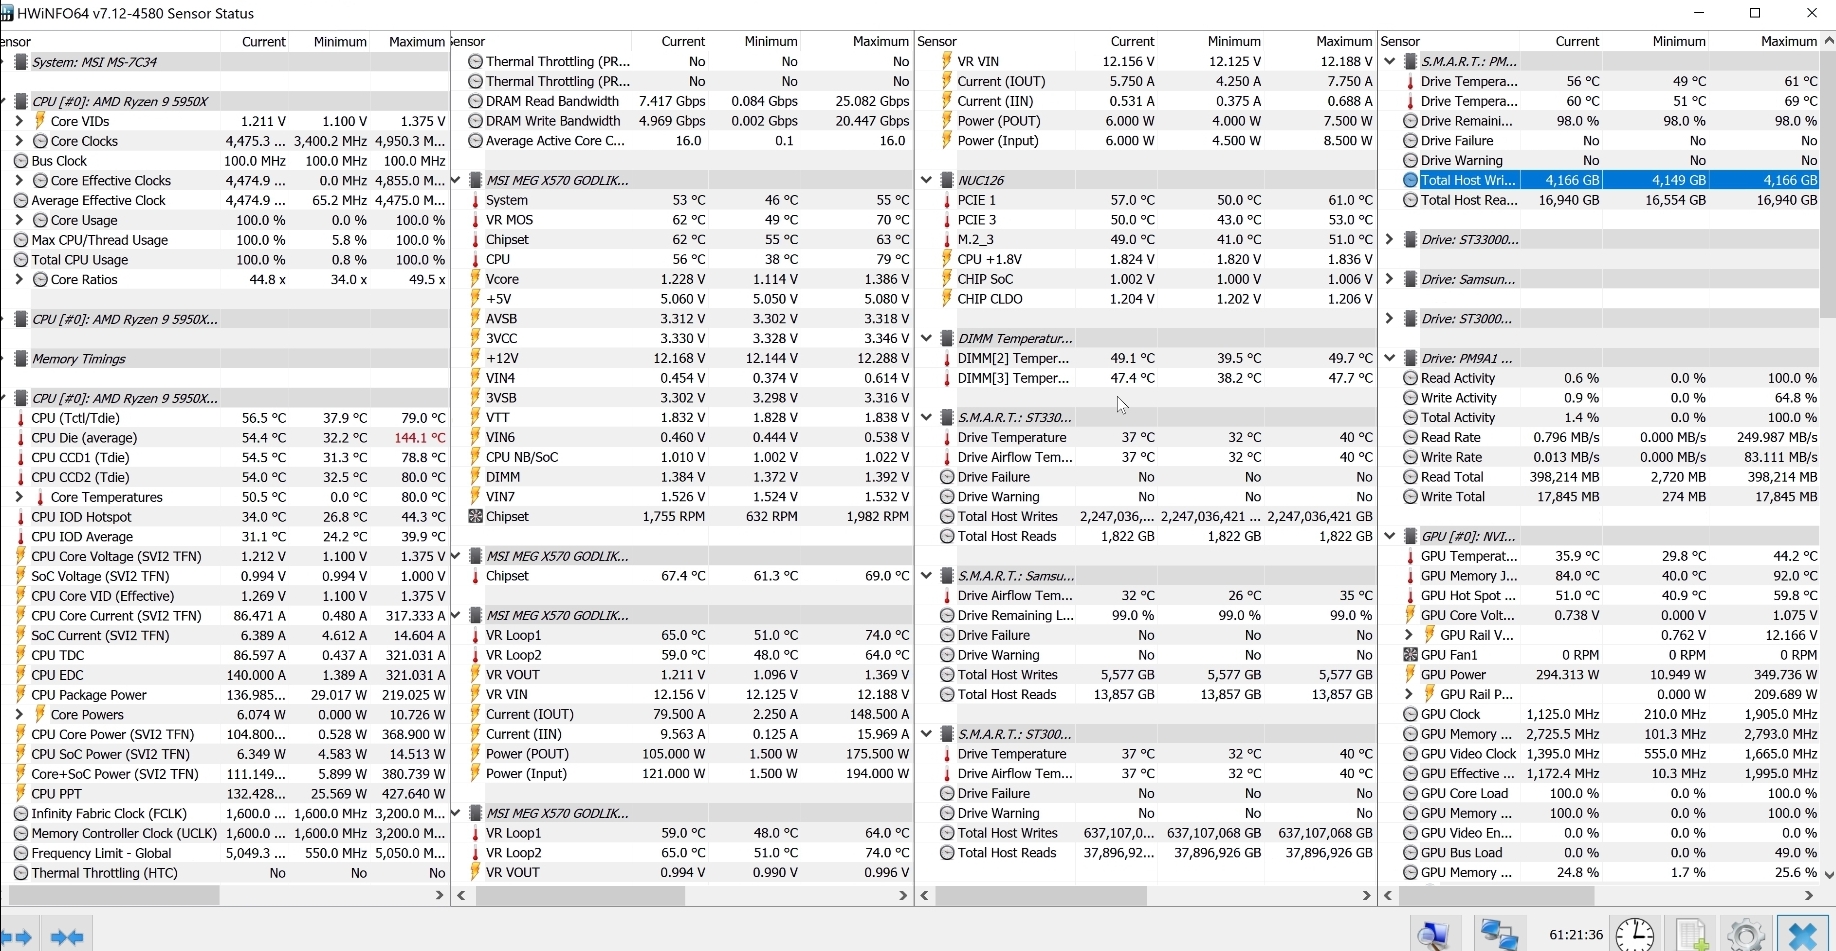Select the Max CPU/Thread Usage row
Screen dimensions: 1836x951
[x=229, y=240]
